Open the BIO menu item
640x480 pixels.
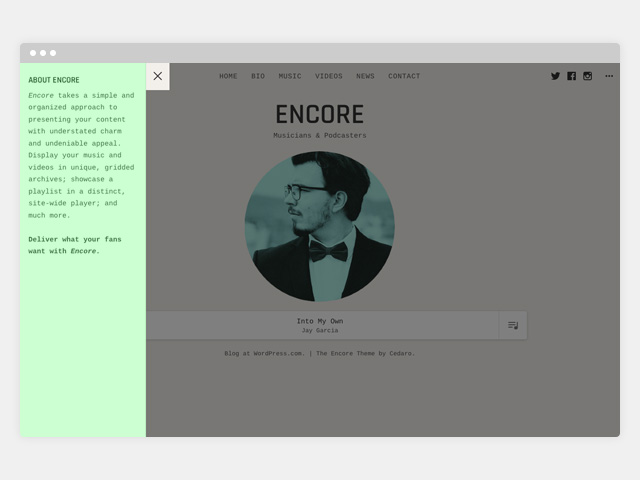coord(258,76)
